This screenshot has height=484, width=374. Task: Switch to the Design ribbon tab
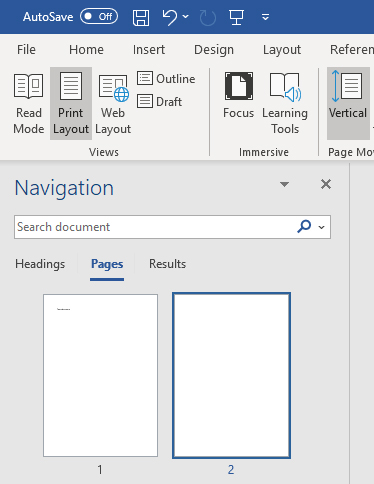(214, 50)
